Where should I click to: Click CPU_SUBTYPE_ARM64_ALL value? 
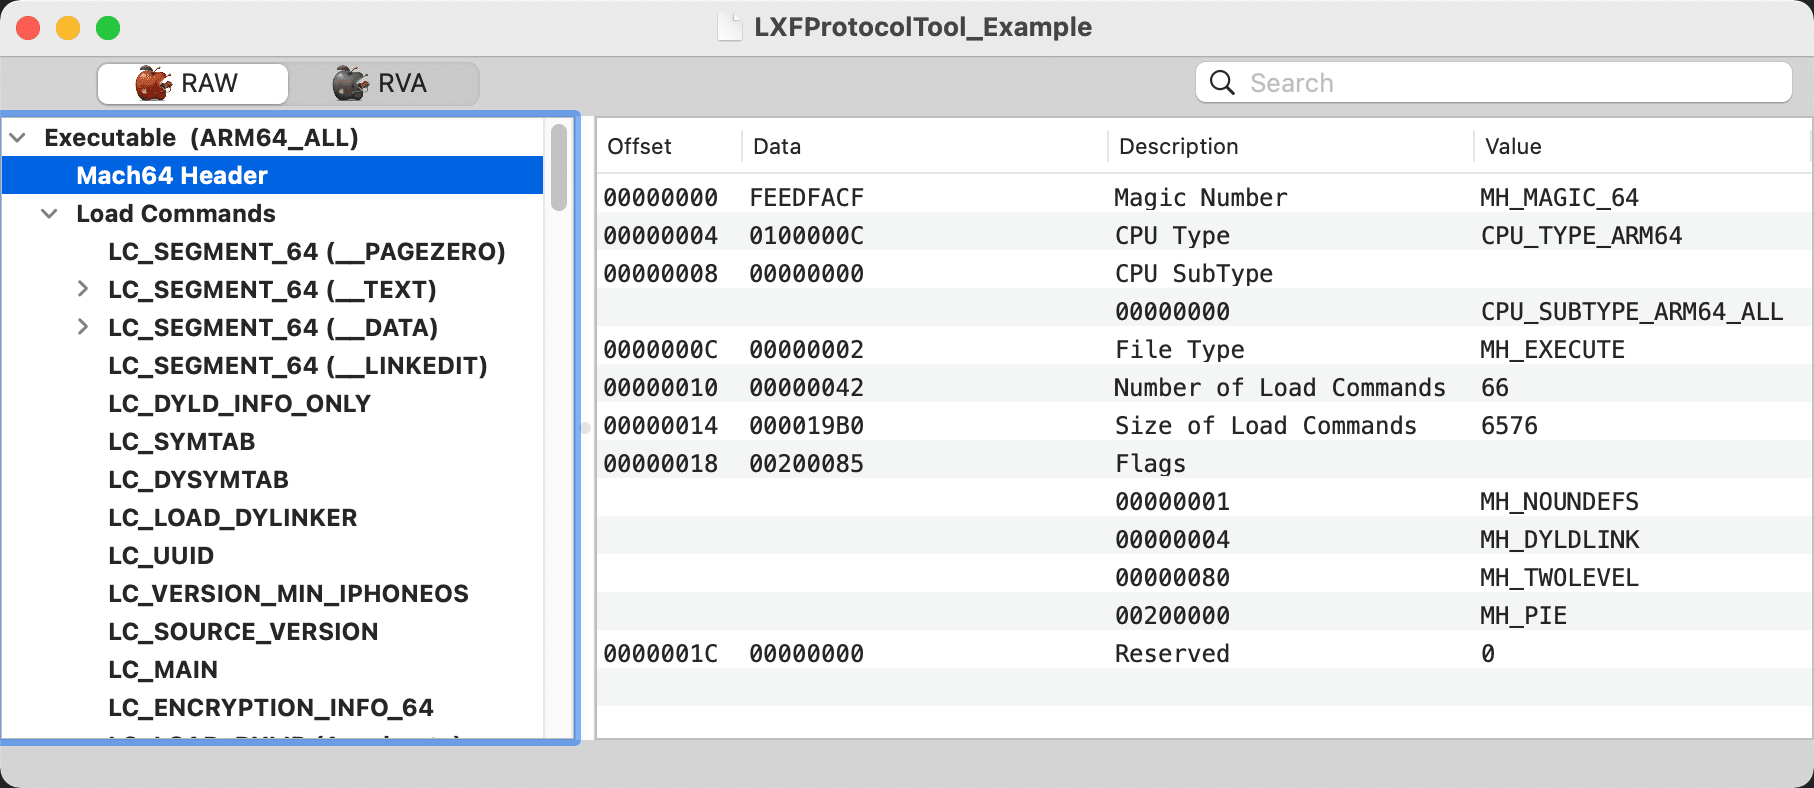(1632, 312)
